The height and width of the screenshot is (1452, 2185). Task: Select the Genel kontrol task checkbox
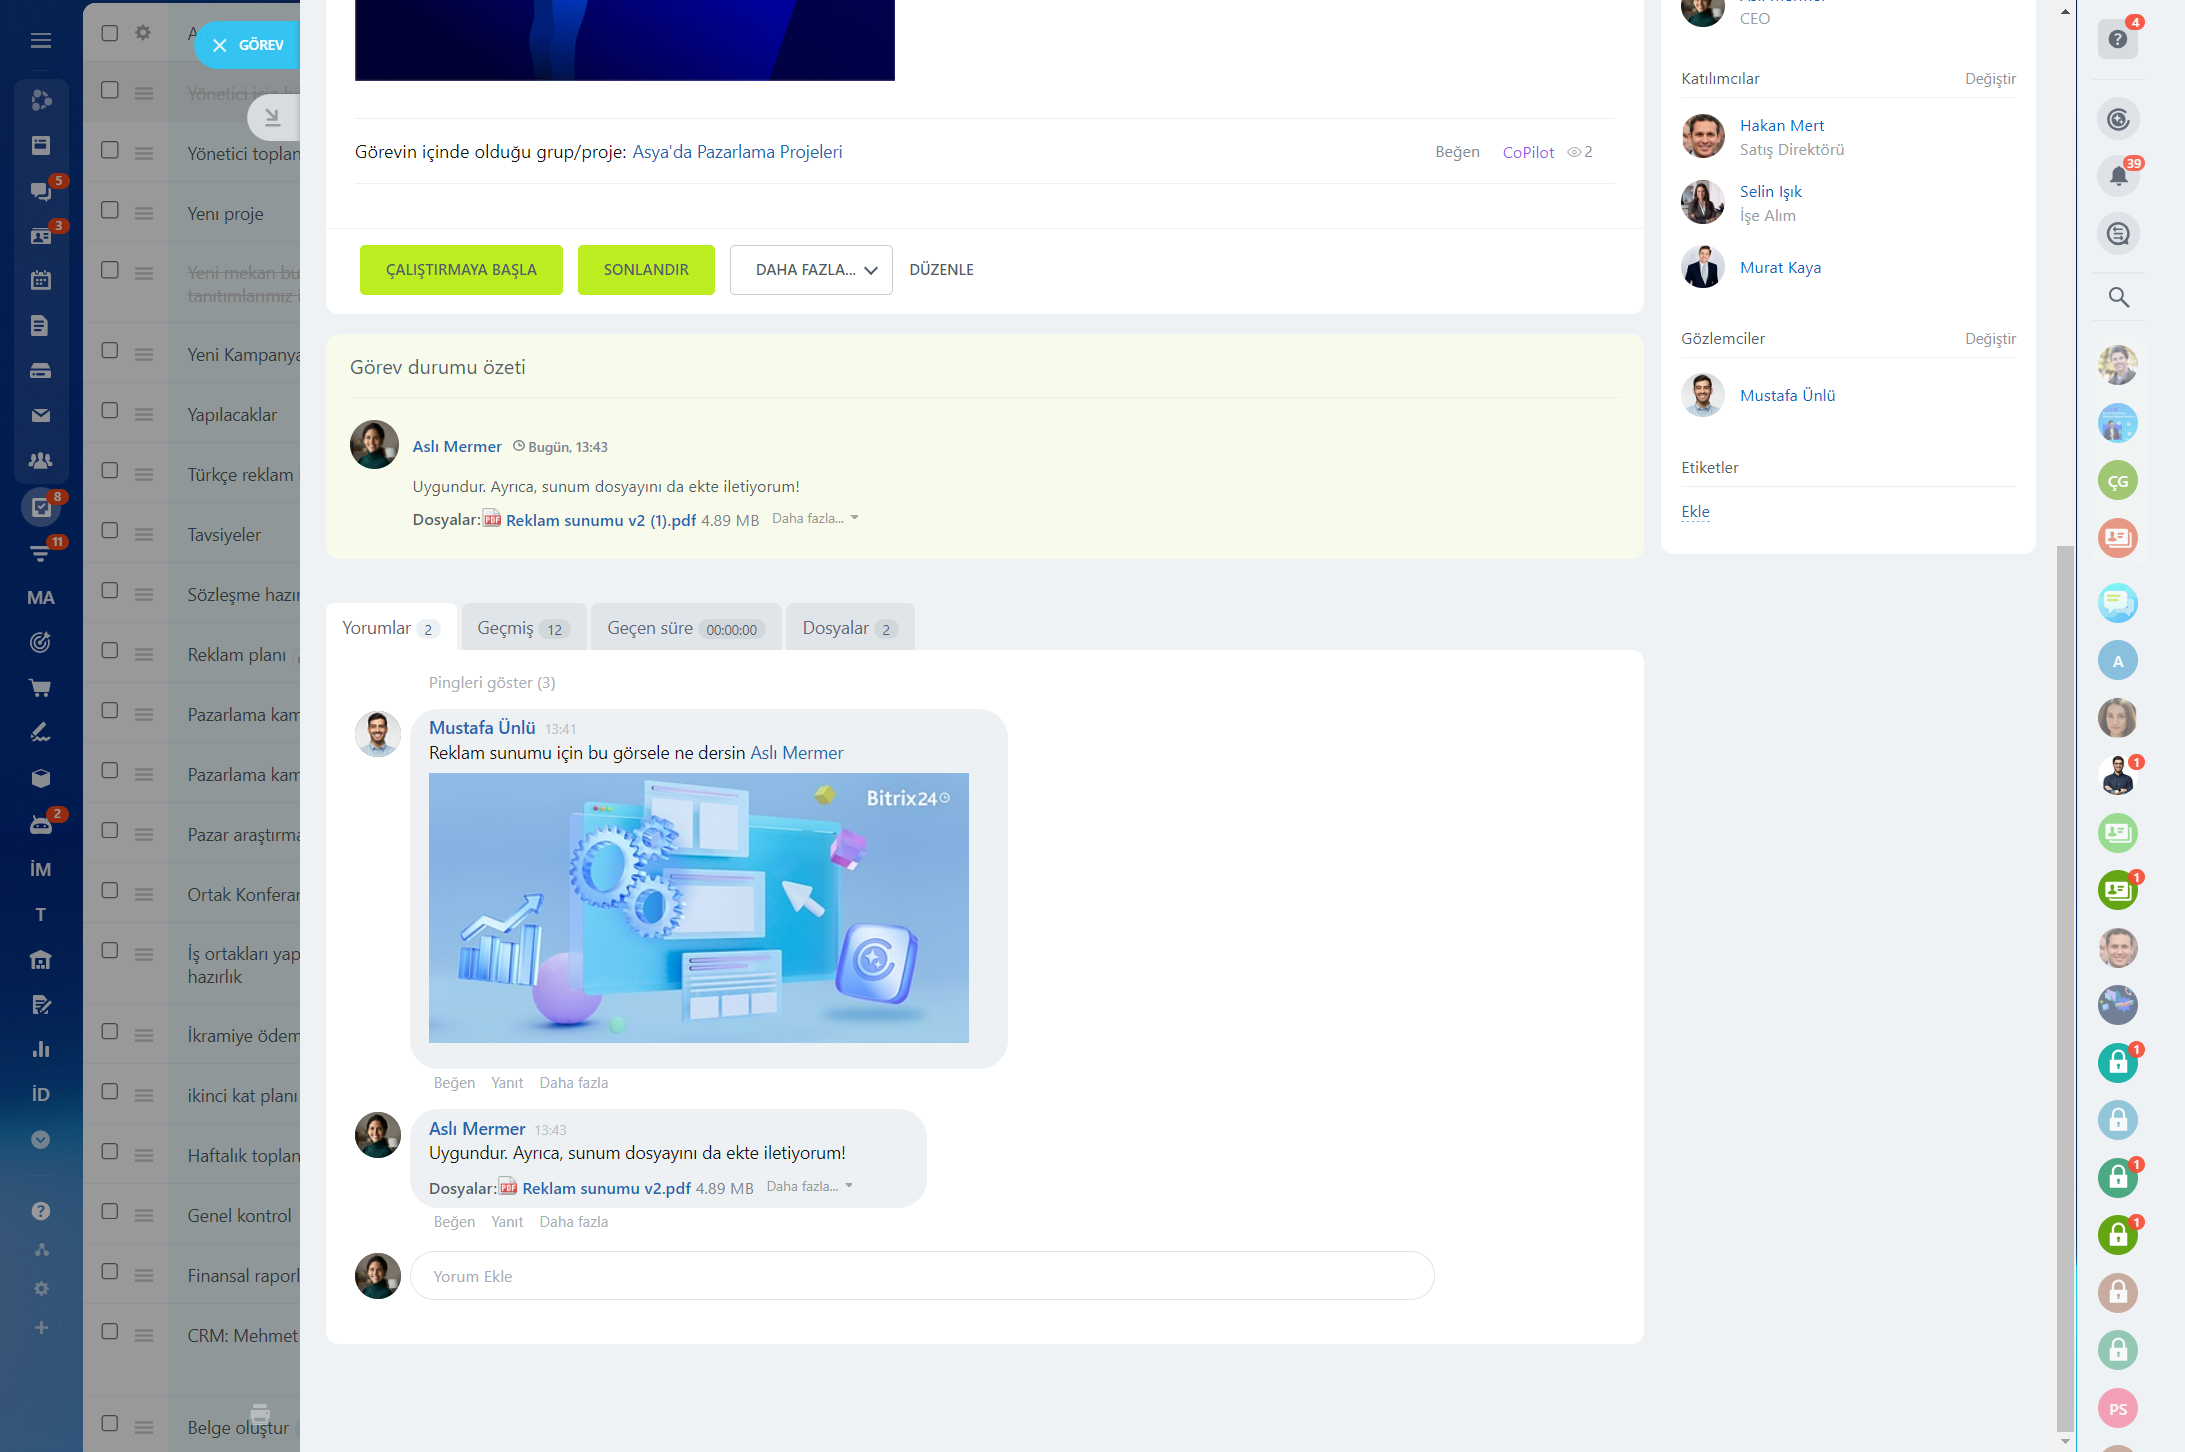coord(110,1212)
